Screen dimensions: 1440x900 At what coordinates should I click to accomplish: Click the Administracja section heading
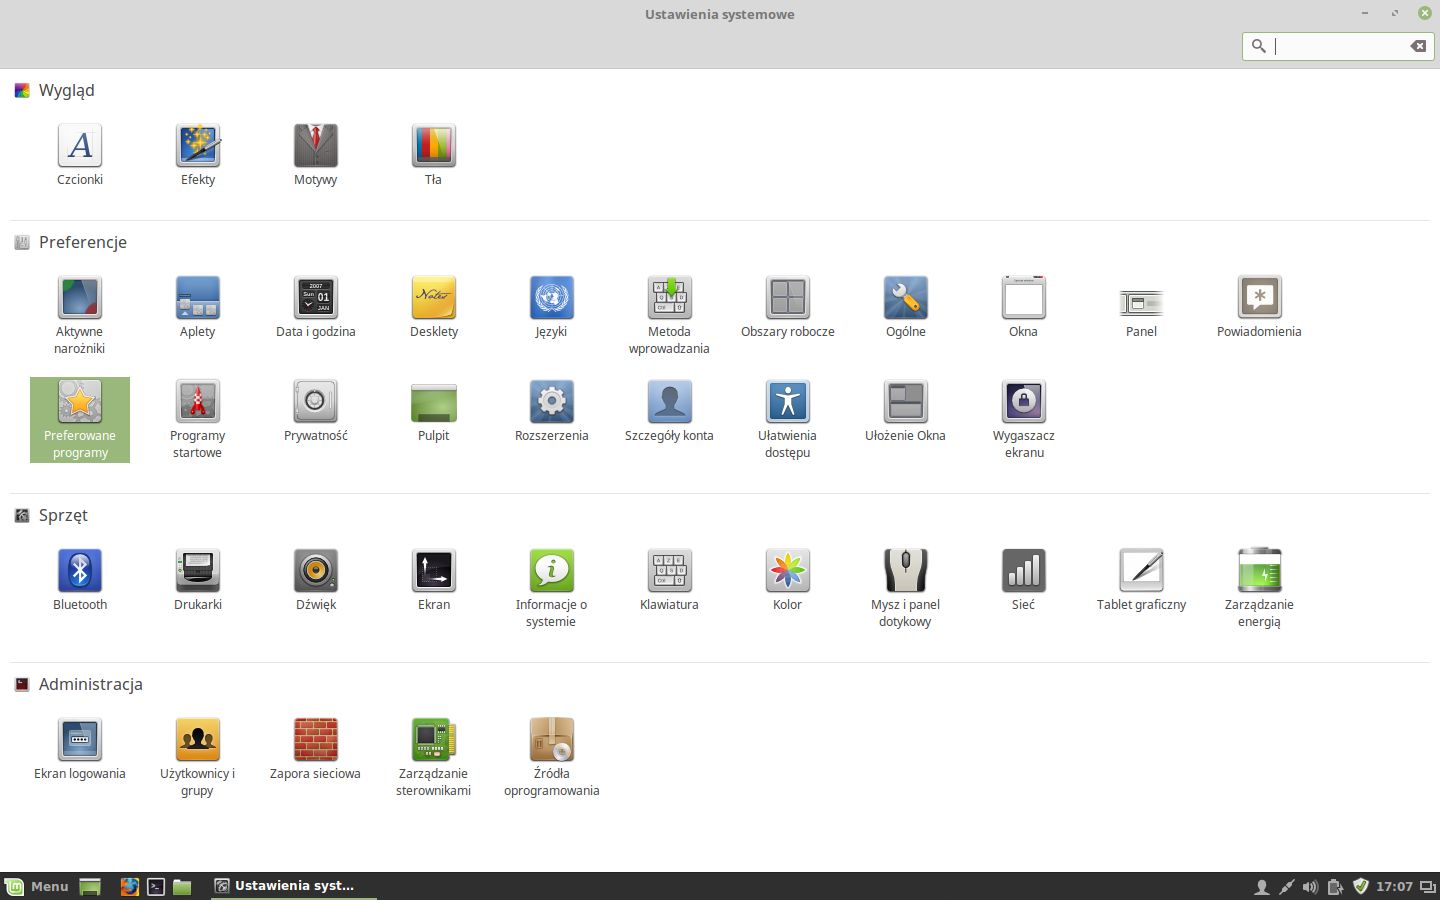click(90, 684)
